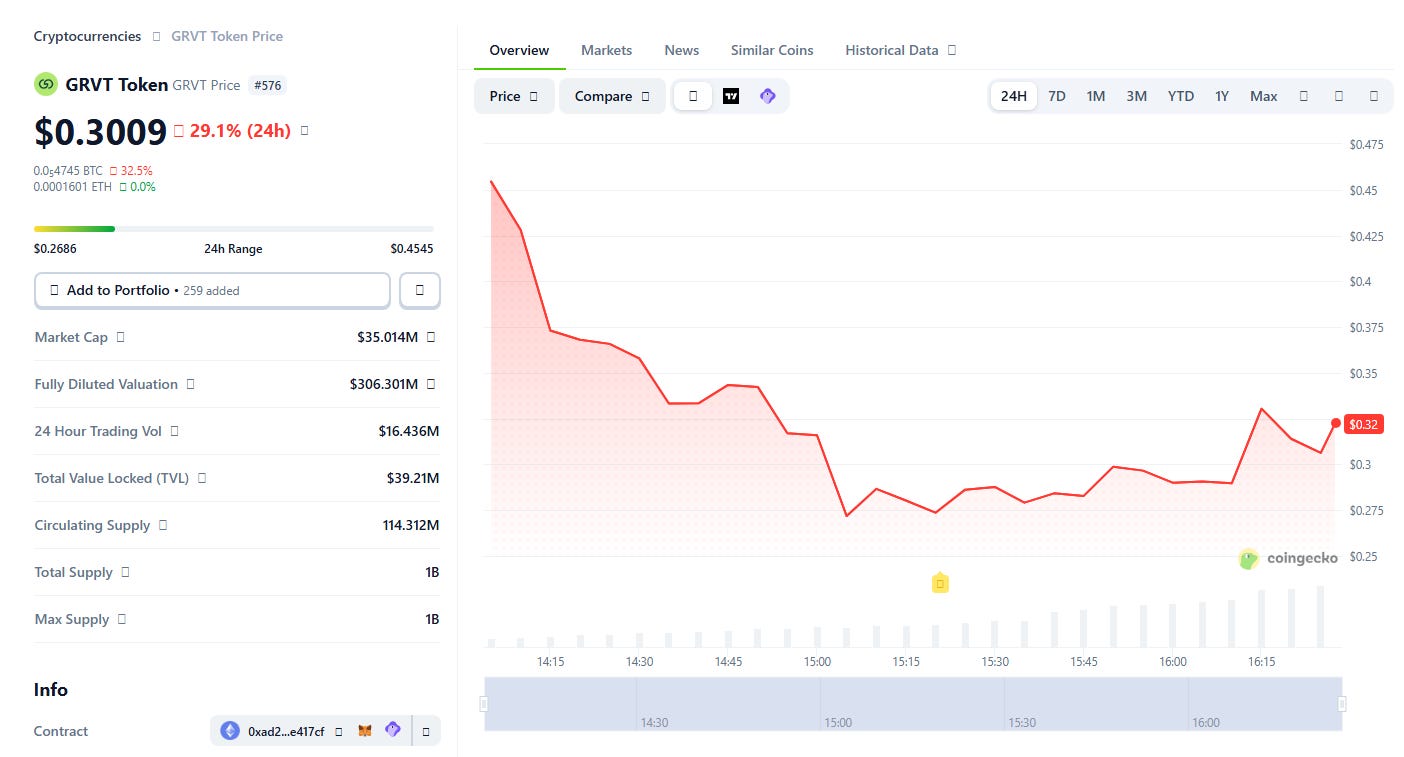Select the 7D time range
Image resolution: width=1404 pixels, height=757 pixels.
click(x=1057, y=96)
